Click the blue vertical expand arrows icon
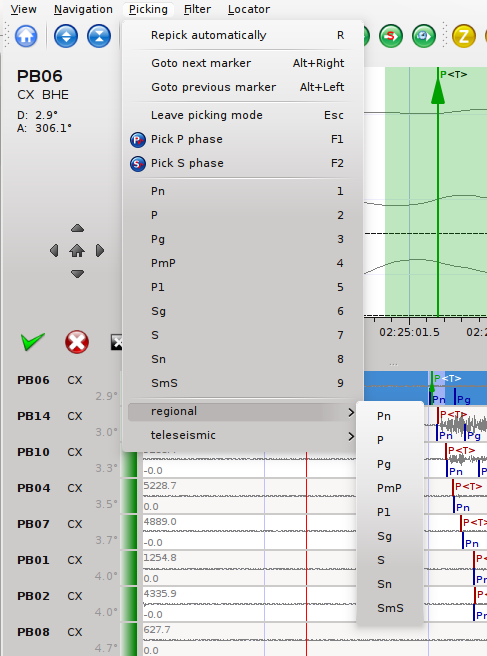 tap(66, 36)
